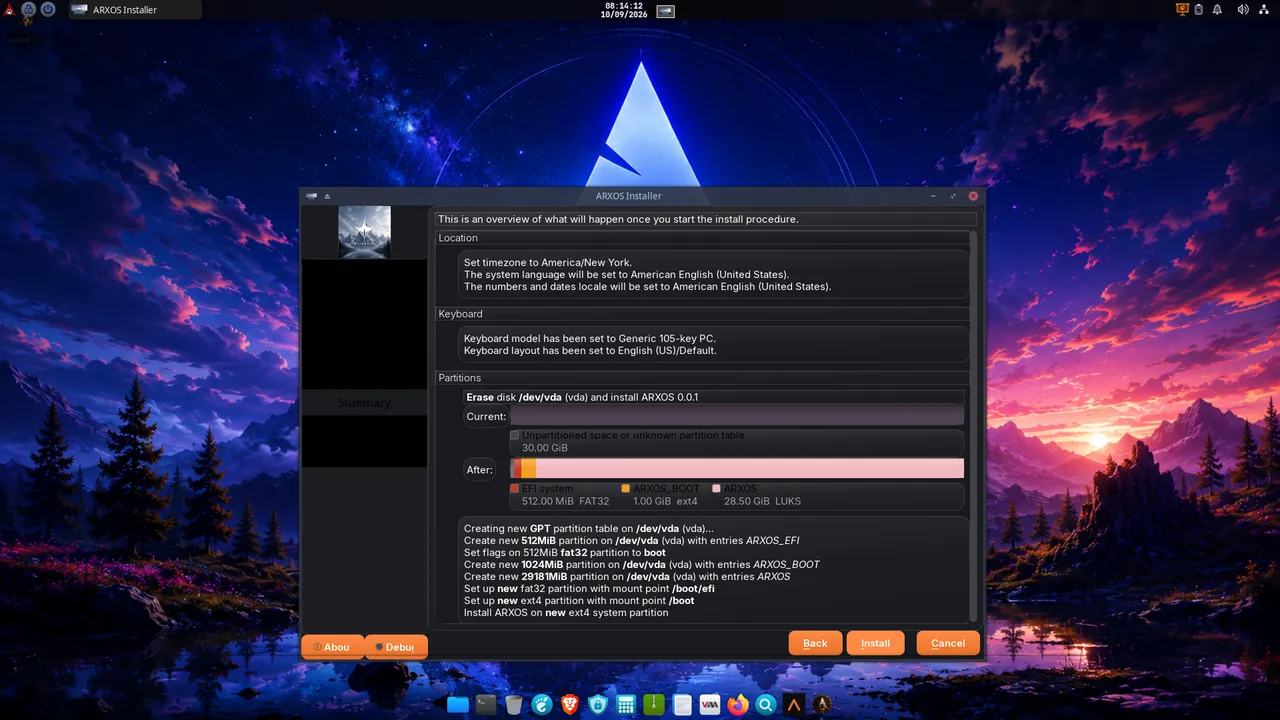Click the pink ARXOS segment in After bar
The image size is (1280, 720).
750,469
